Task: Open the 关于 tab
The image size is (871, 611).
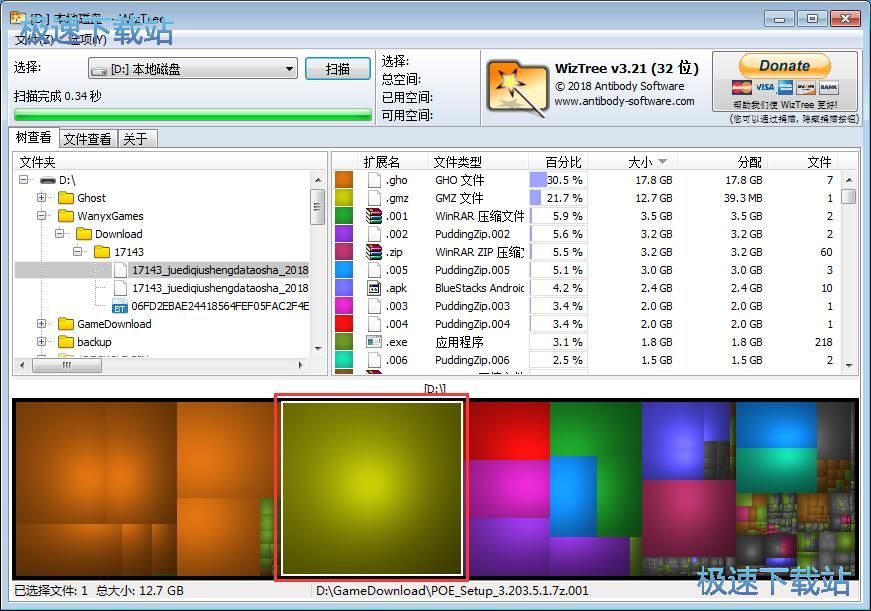Action: [x=135, y=139]
